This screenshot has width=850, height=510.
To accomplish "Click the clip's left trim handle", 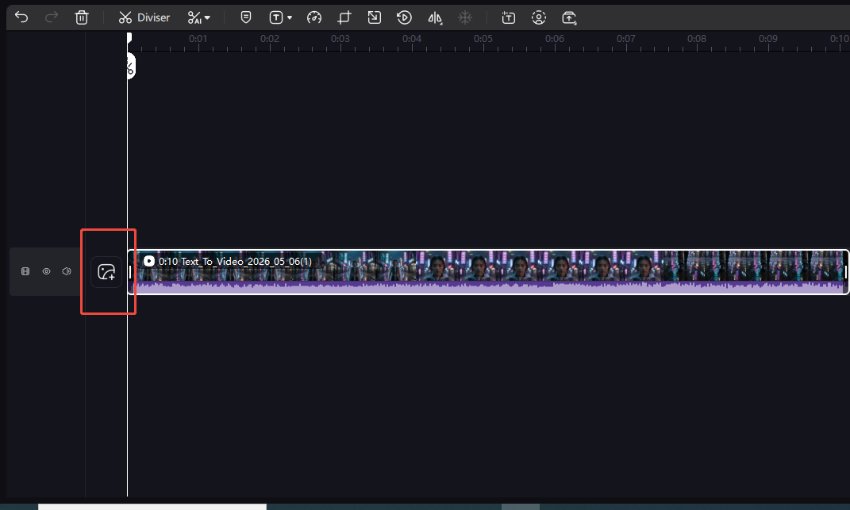I will (130, 272).
